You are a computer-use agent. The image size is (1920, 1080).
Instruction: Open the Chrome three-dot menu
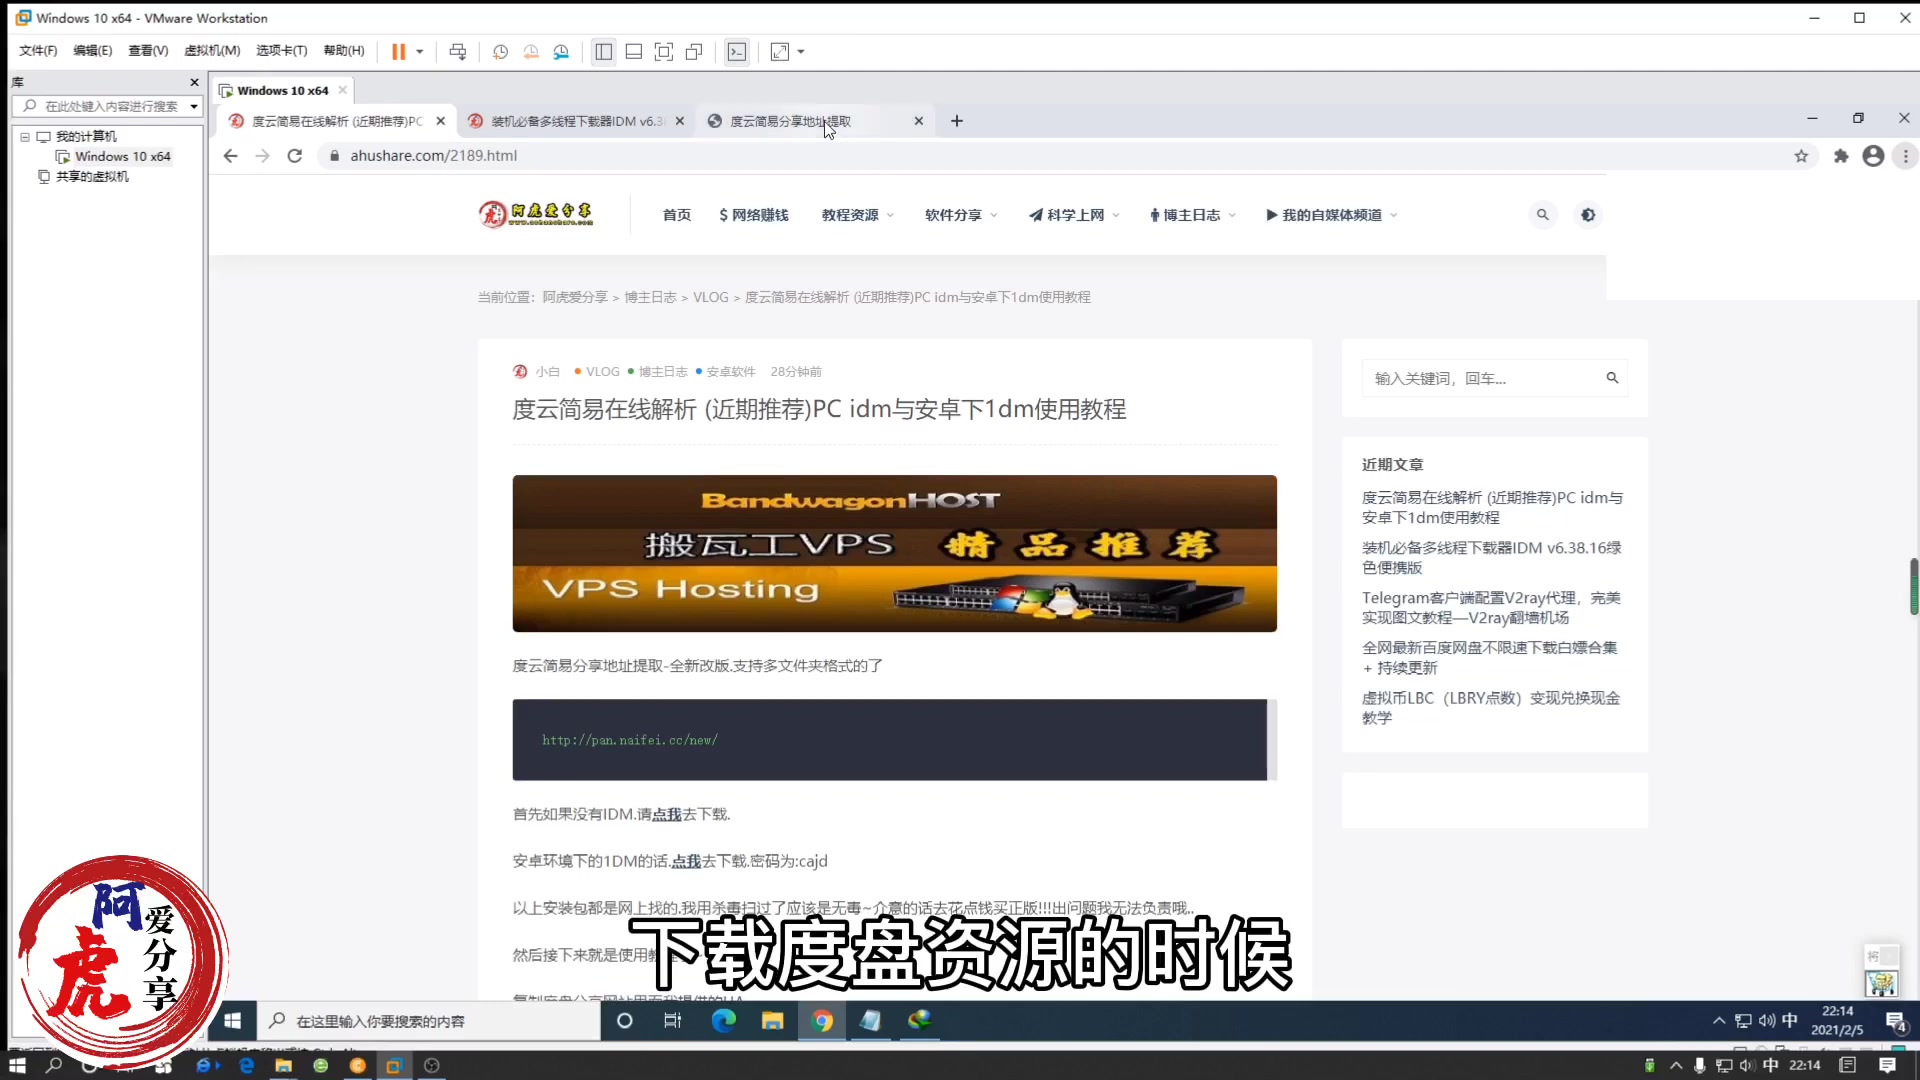(x=1905, y=156)
